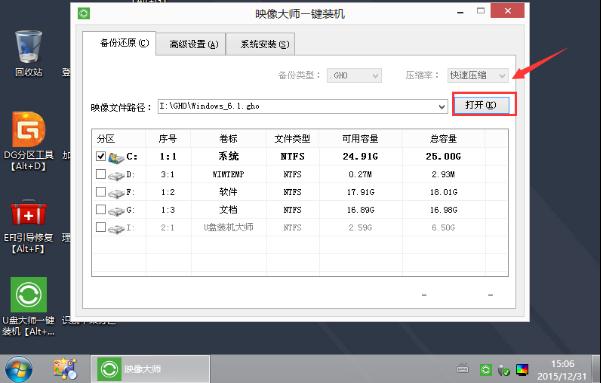Viewport: 601px width, 383px height.
Task: Maximize the 映像大师一键装机 window
Action: click(x=481, y=12)
